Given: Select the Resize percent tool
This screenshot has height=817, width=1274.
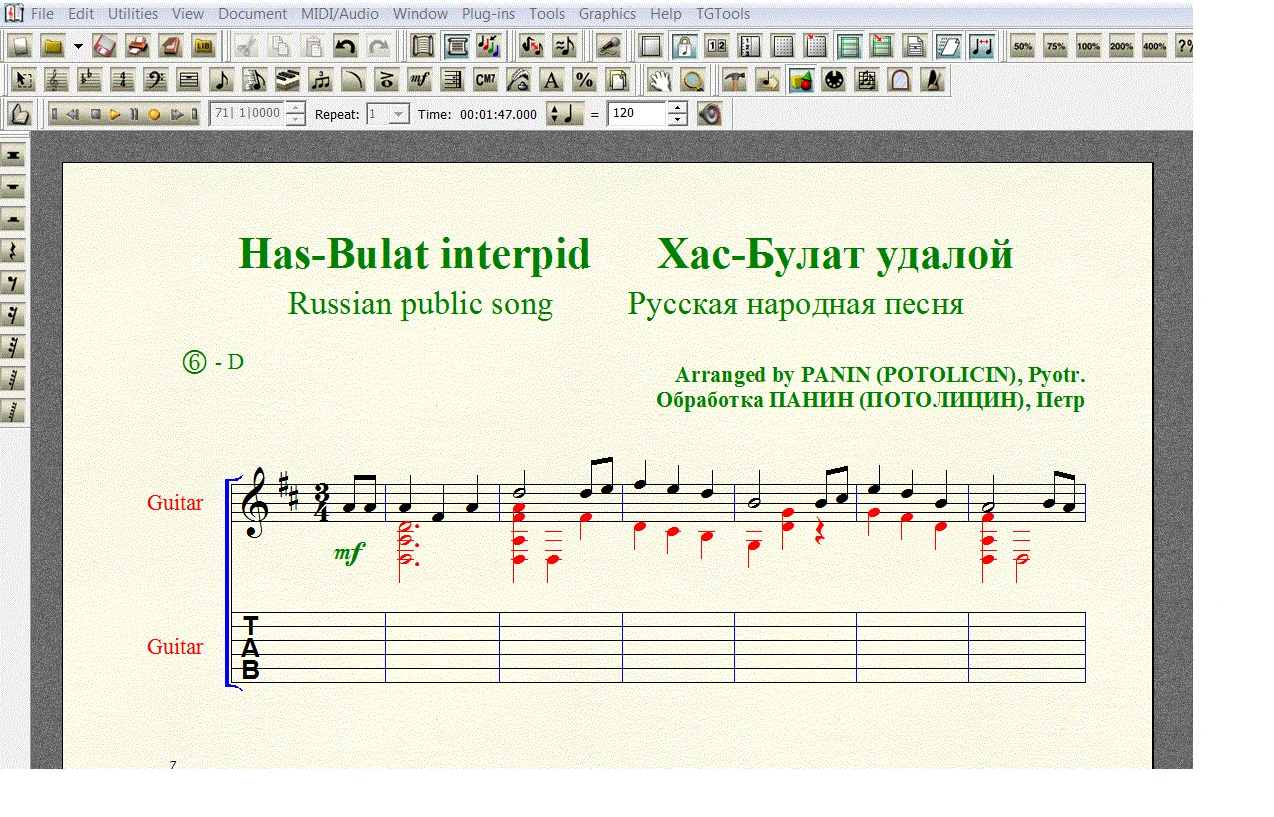Looking at the screenshot, I should [x=584, y=80].
